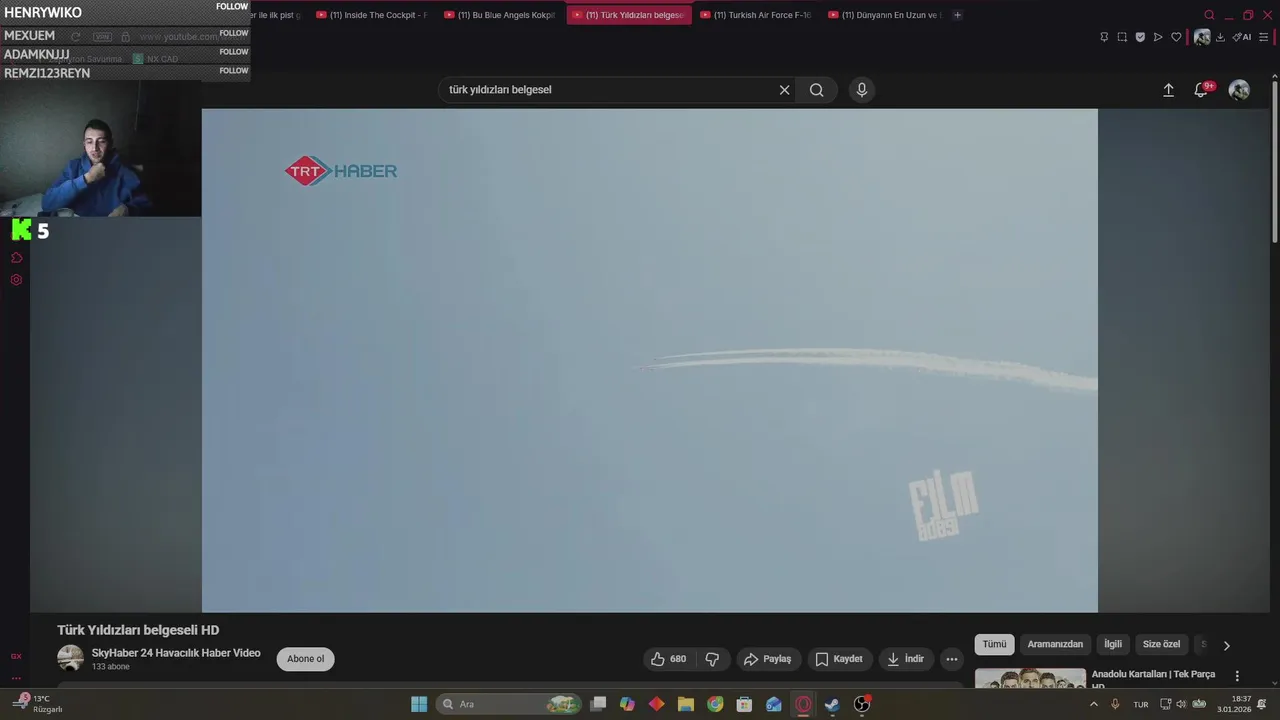Open the sidebar settings gear icon
The width and height of the screenshot is (1280, 720).
[x=16, y=280]
